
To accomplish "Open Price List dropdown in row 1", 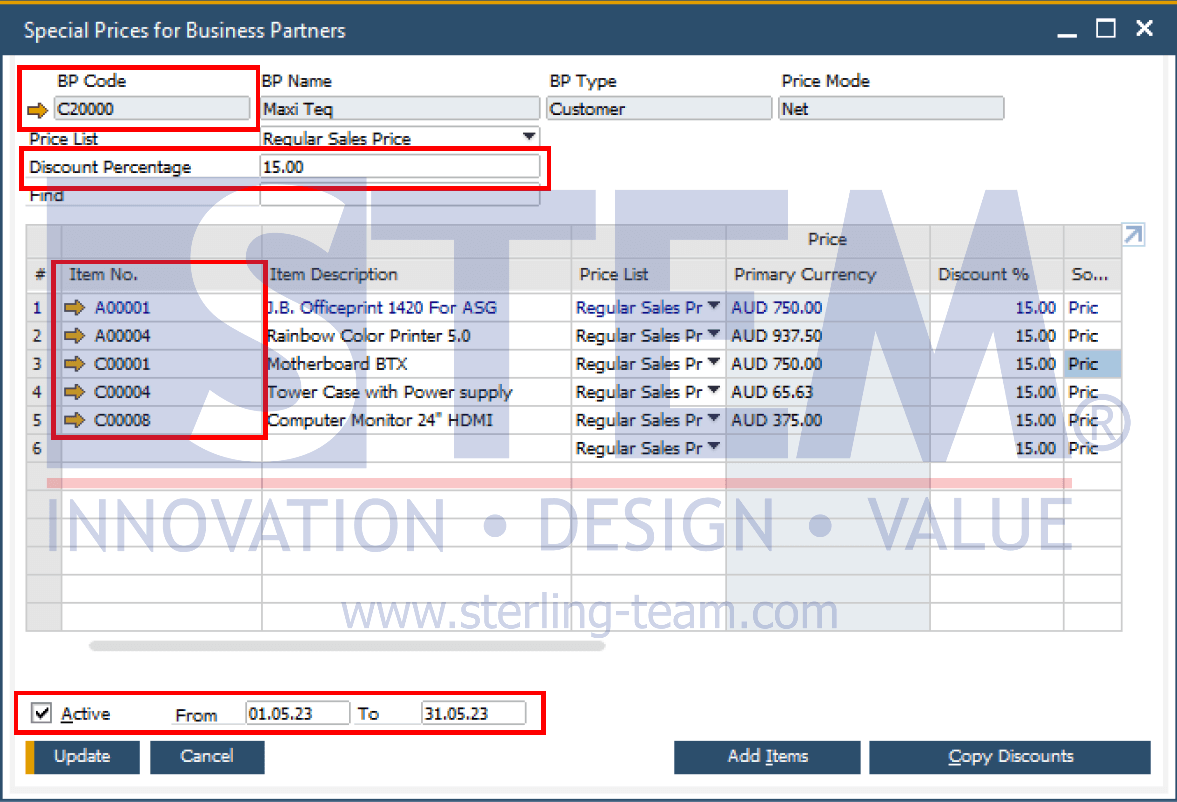I will pyautogui.click(x=714, y=306).
